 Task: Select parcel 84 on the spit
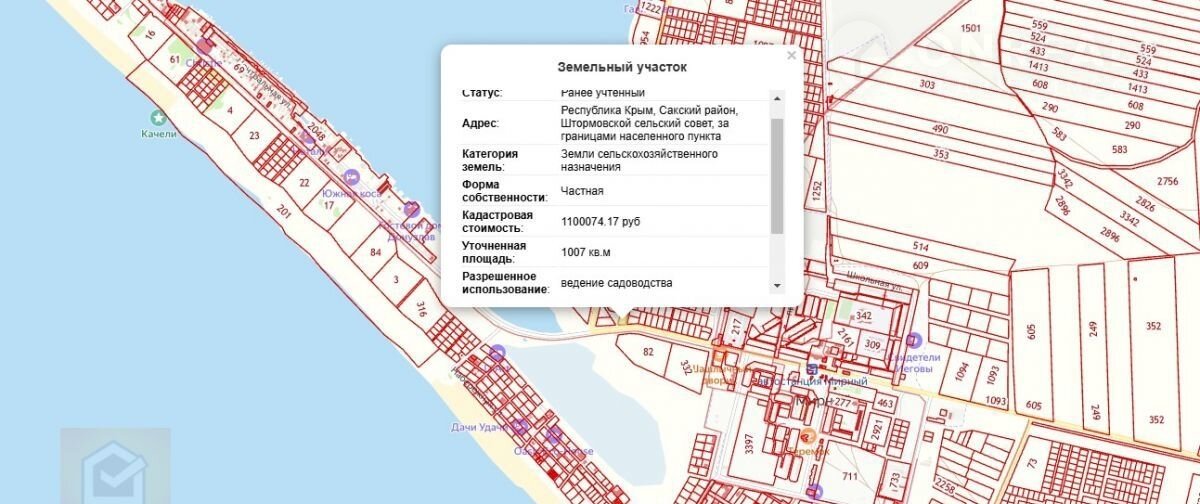pos(375,253)
